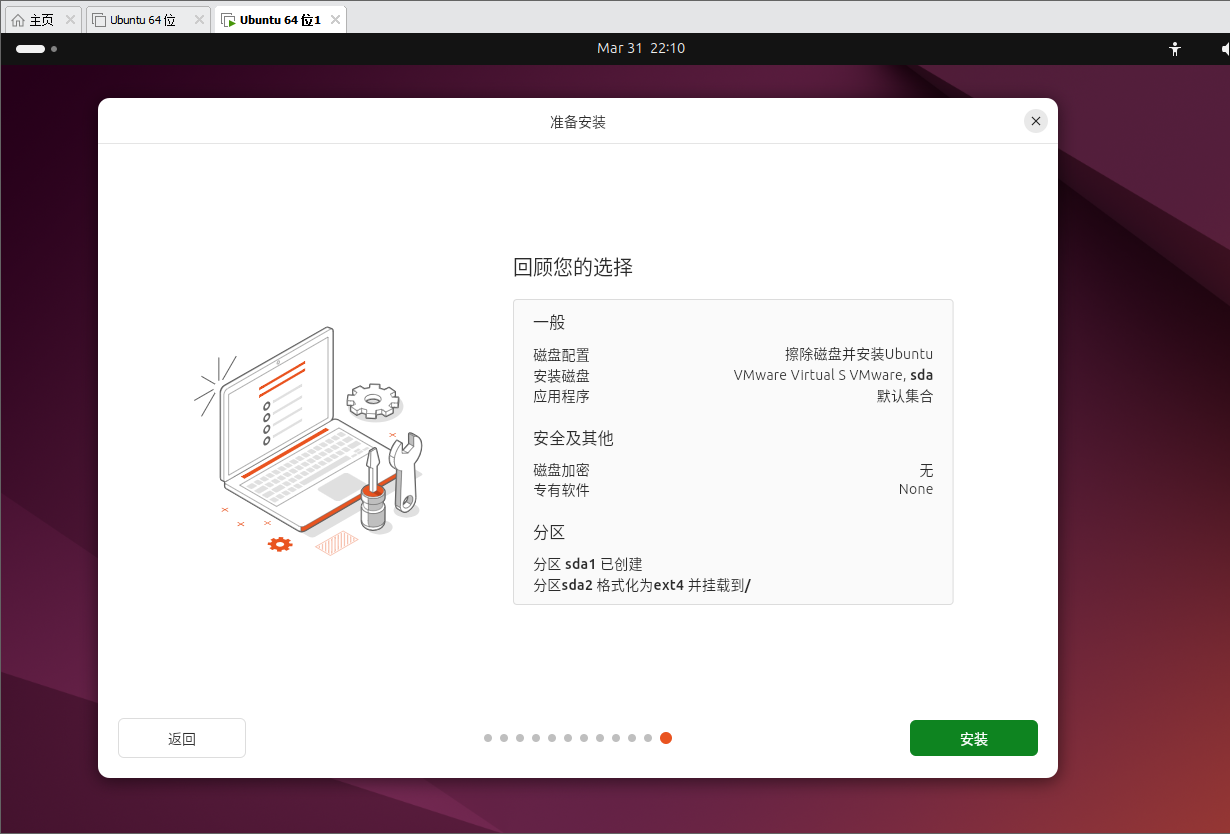Click the laptop and tools illustration
This screenshot has height=834, width=1230.
308,441
